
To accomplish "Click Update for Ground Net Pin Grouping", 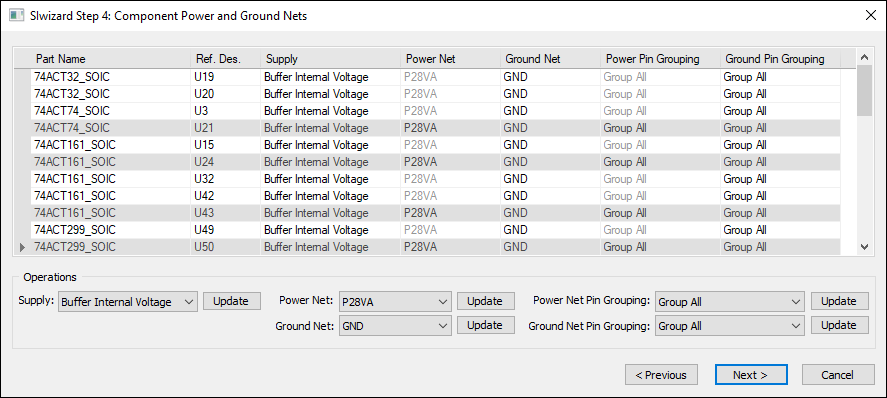I will pos(839,325).
